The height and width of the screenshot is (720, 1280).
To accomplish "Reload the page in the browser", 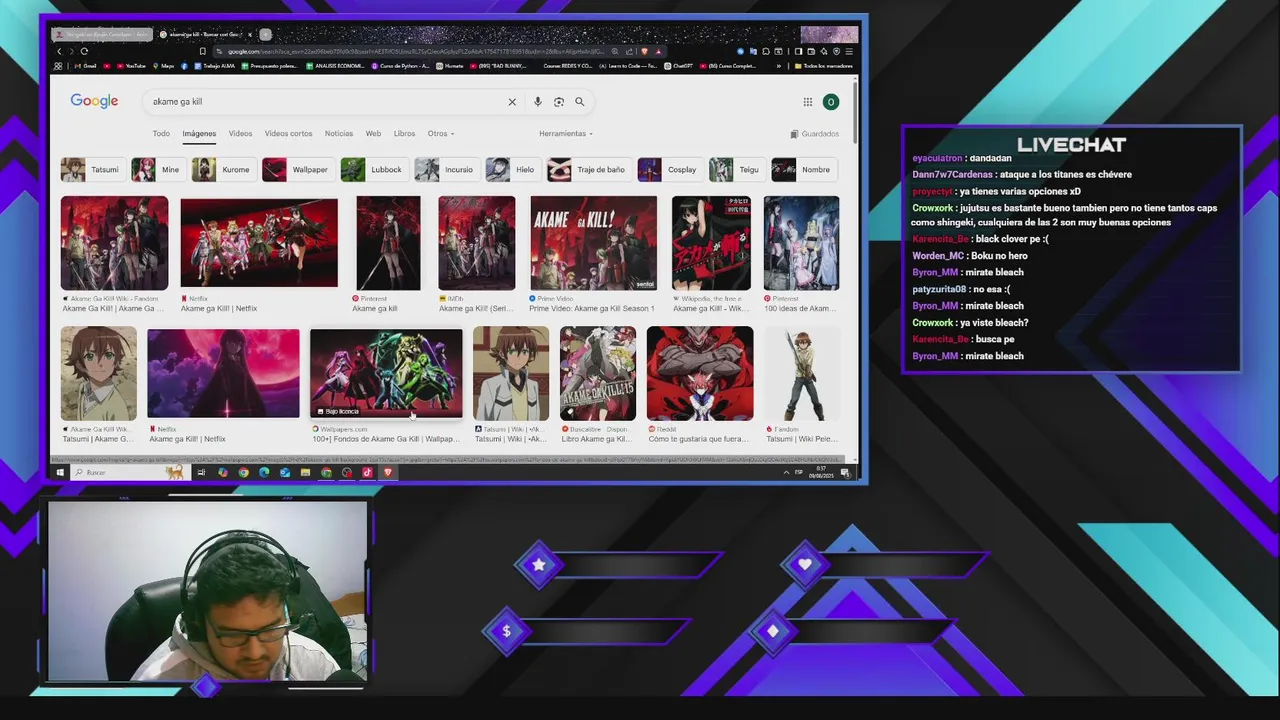I will click(x=84, y=51).
